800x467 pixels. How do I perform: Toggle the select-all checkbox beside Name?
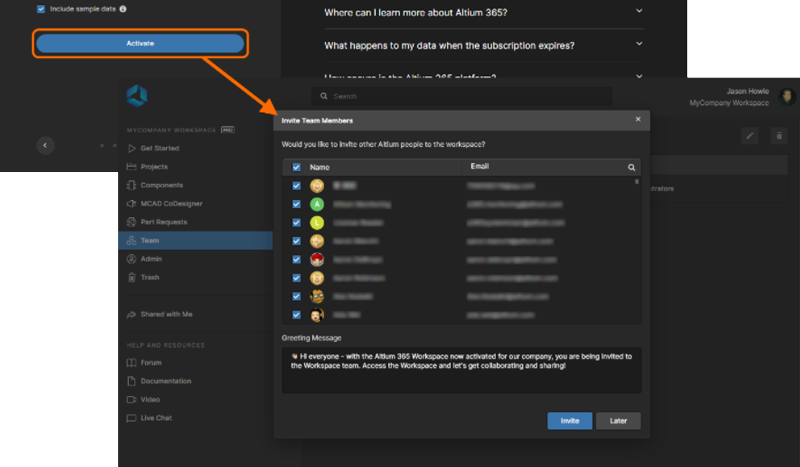click(296, 168)
